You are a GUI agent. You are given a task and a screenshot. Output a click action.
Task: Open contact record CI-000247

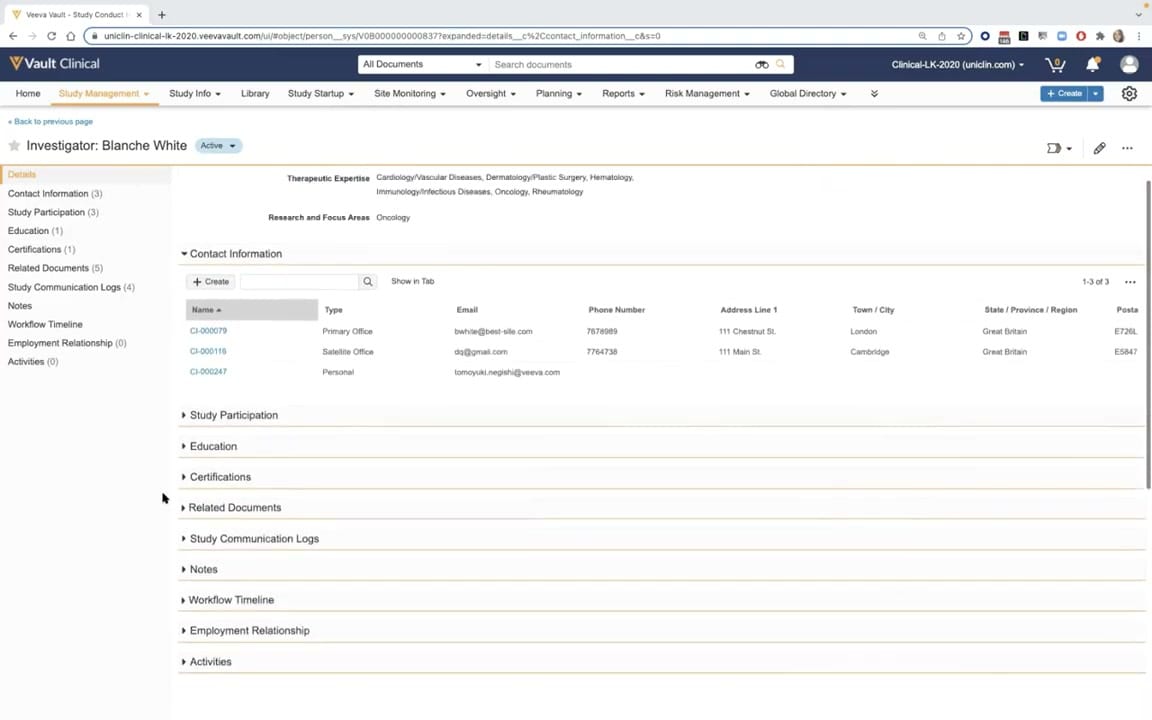pos(208,372)
